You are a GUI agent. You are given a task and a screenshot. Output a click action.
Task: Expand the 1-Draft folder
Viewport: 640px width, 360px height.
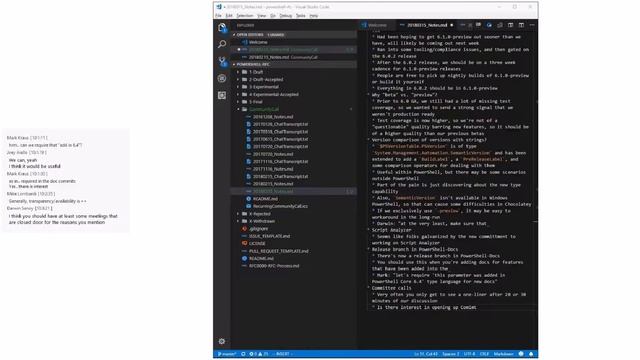(x=294, y=72)
